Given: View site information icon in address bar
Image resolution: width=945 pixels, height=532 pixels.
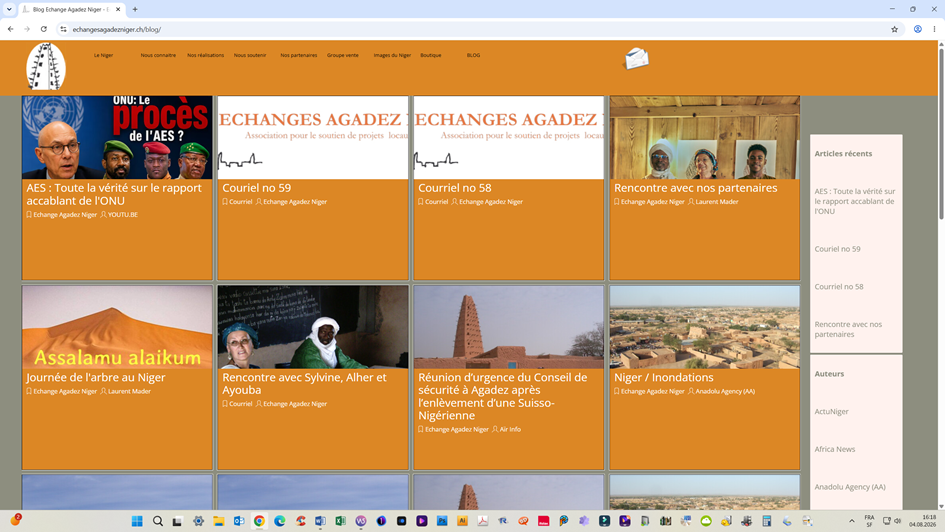Looking at the screenshot, I should pyautogui.click(x=63, y=29).
